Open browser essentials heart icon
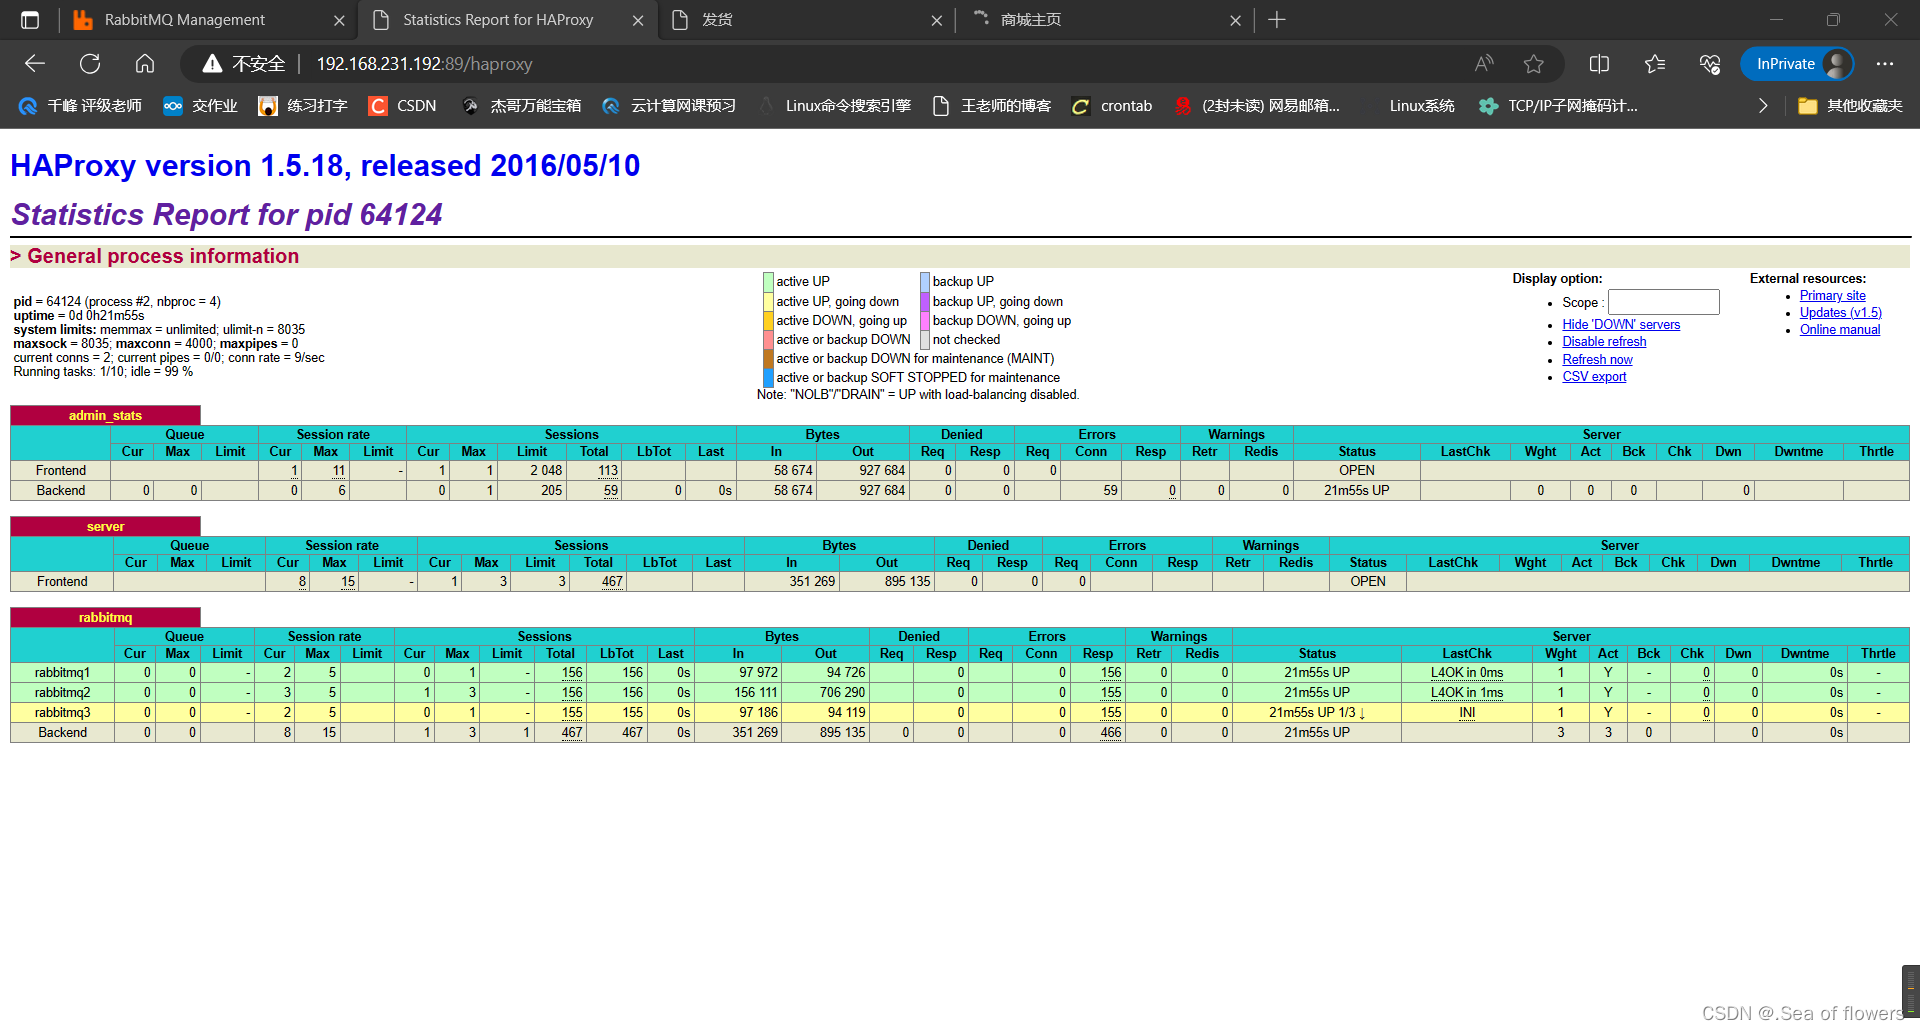Screen dimensions: 1920x1030 (1709, 64)
